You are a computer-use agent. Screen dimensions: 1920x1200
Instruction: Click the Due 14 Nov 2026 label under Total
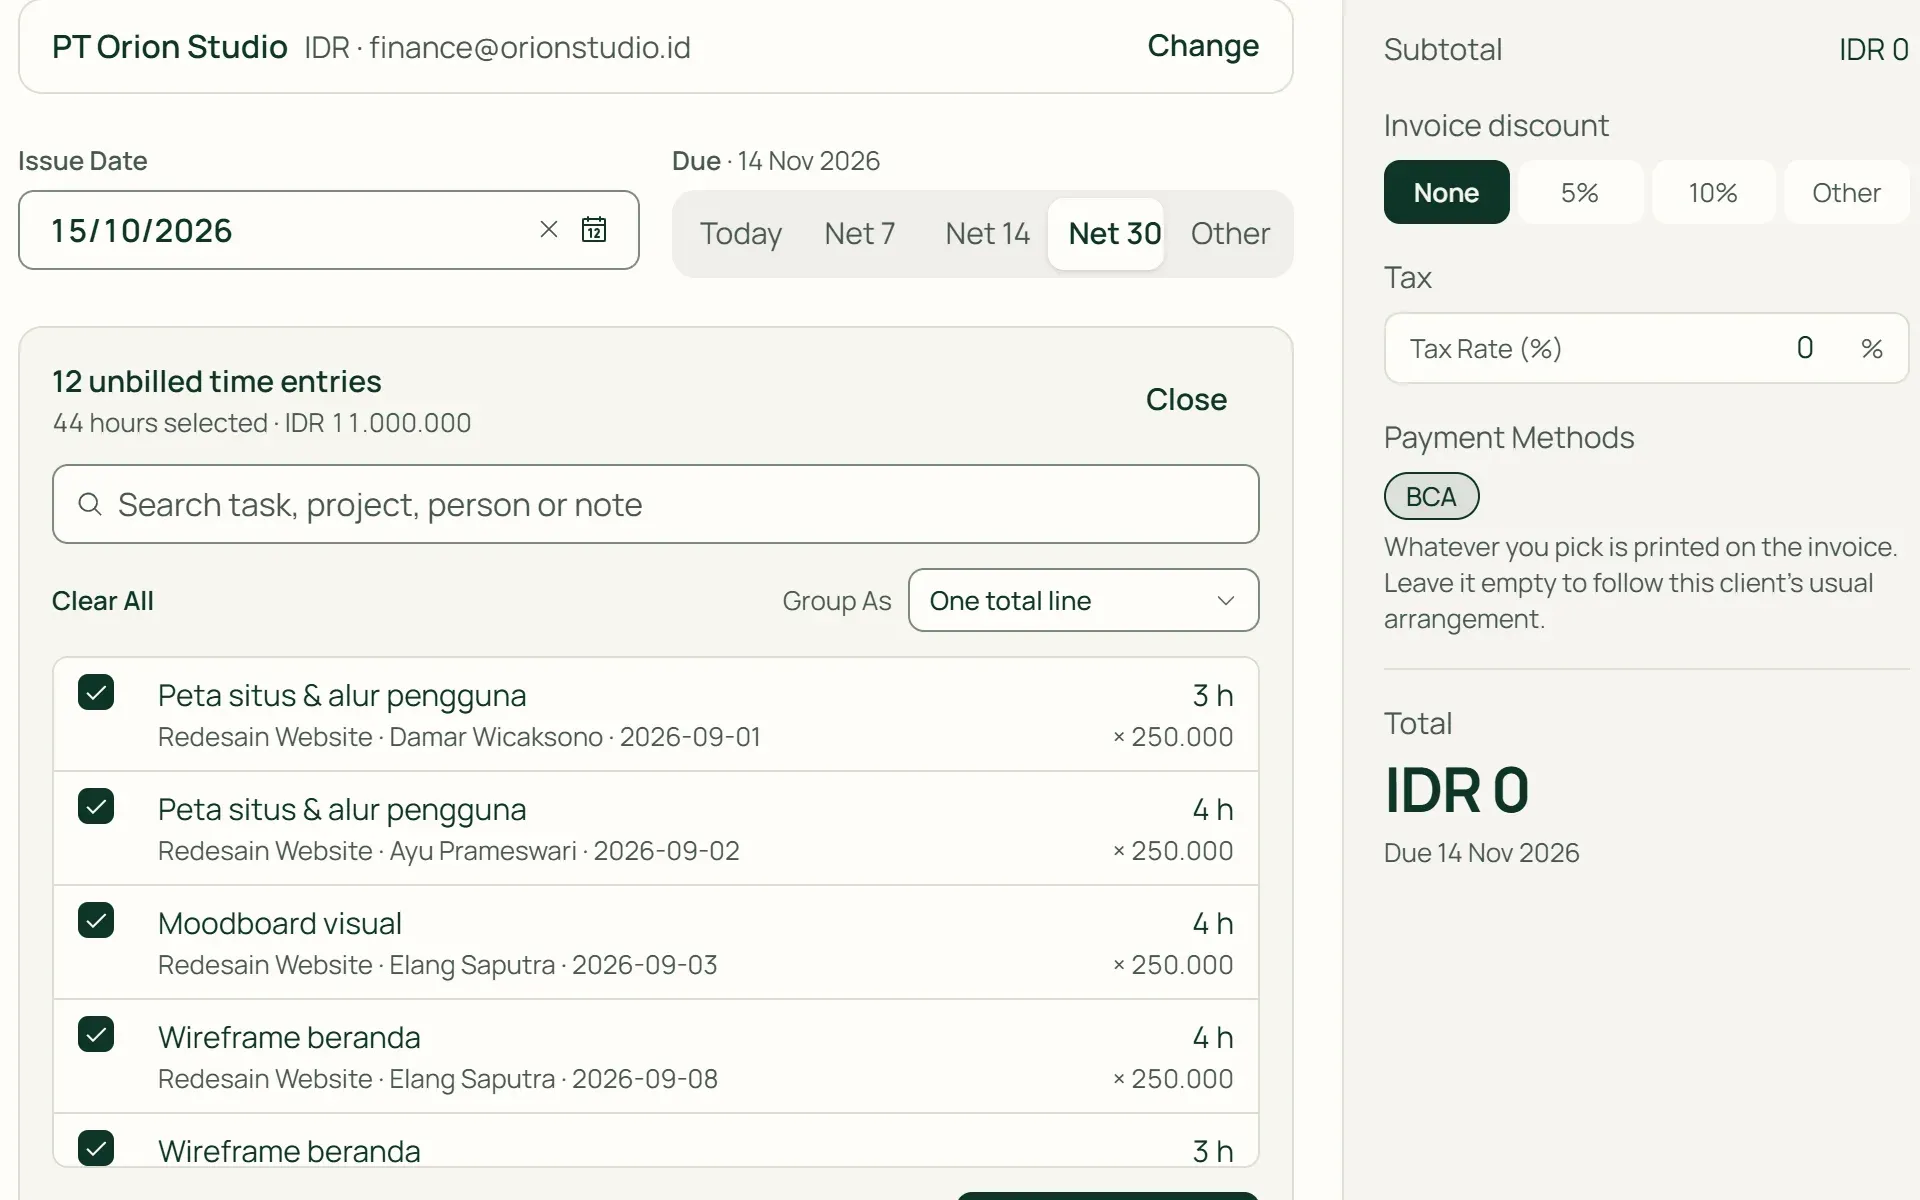1481,853
